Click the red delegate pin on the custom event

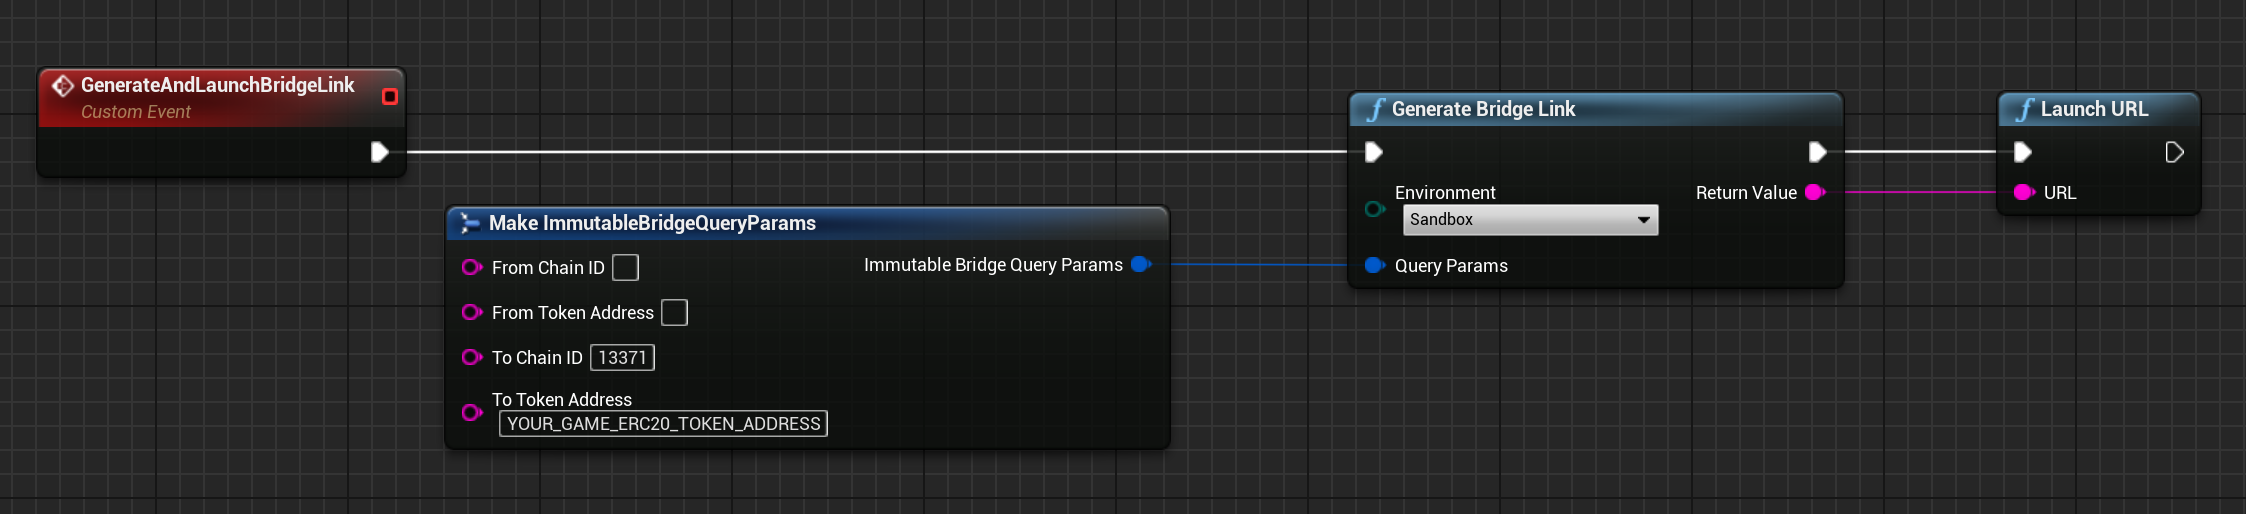[x=390, y=96]
